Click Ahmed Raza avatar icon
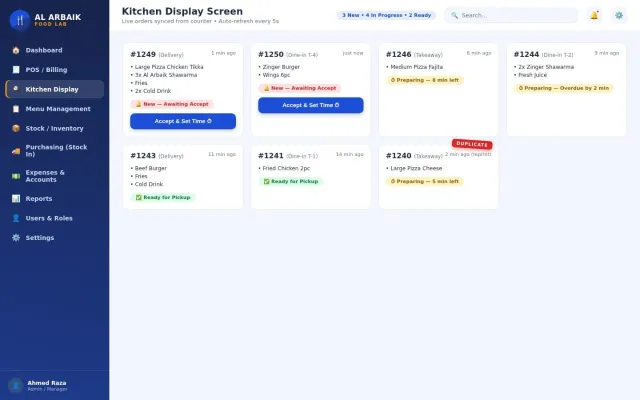The height and width of the screenshot is (400, 640). tap(16, 385)
